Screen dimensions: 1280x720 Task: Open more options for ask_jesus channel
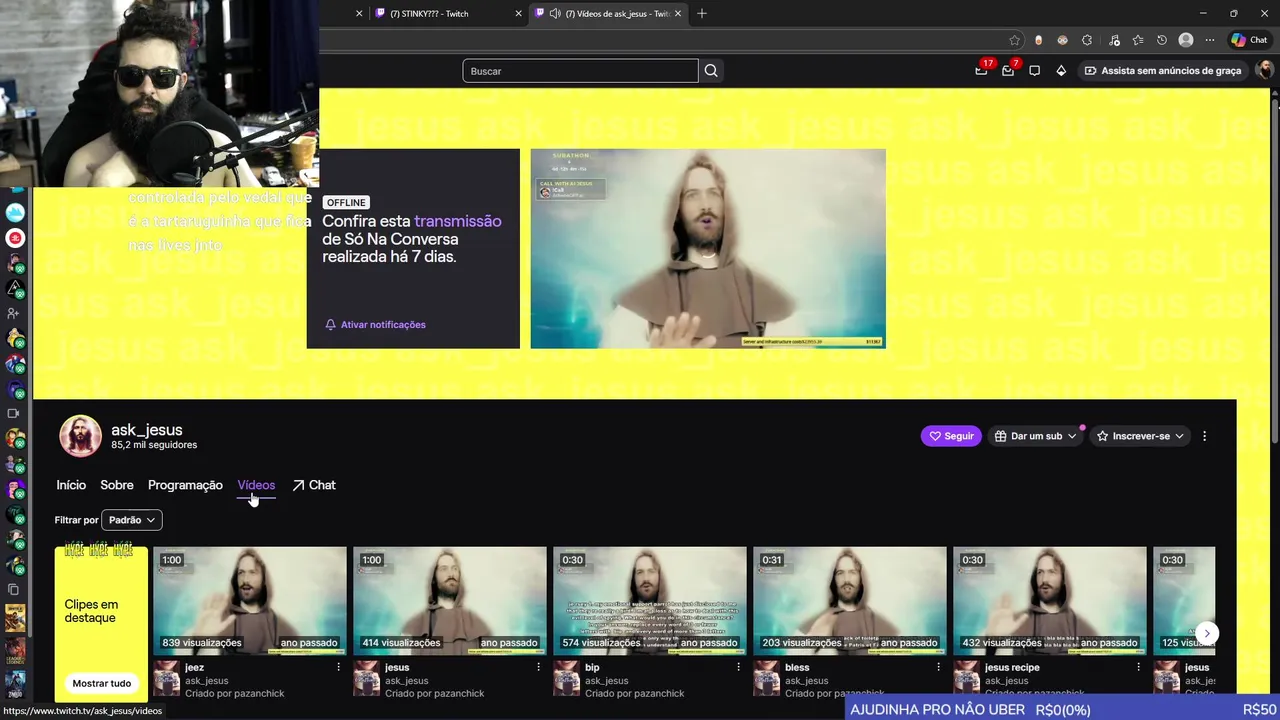click(x=1204, y=436)
